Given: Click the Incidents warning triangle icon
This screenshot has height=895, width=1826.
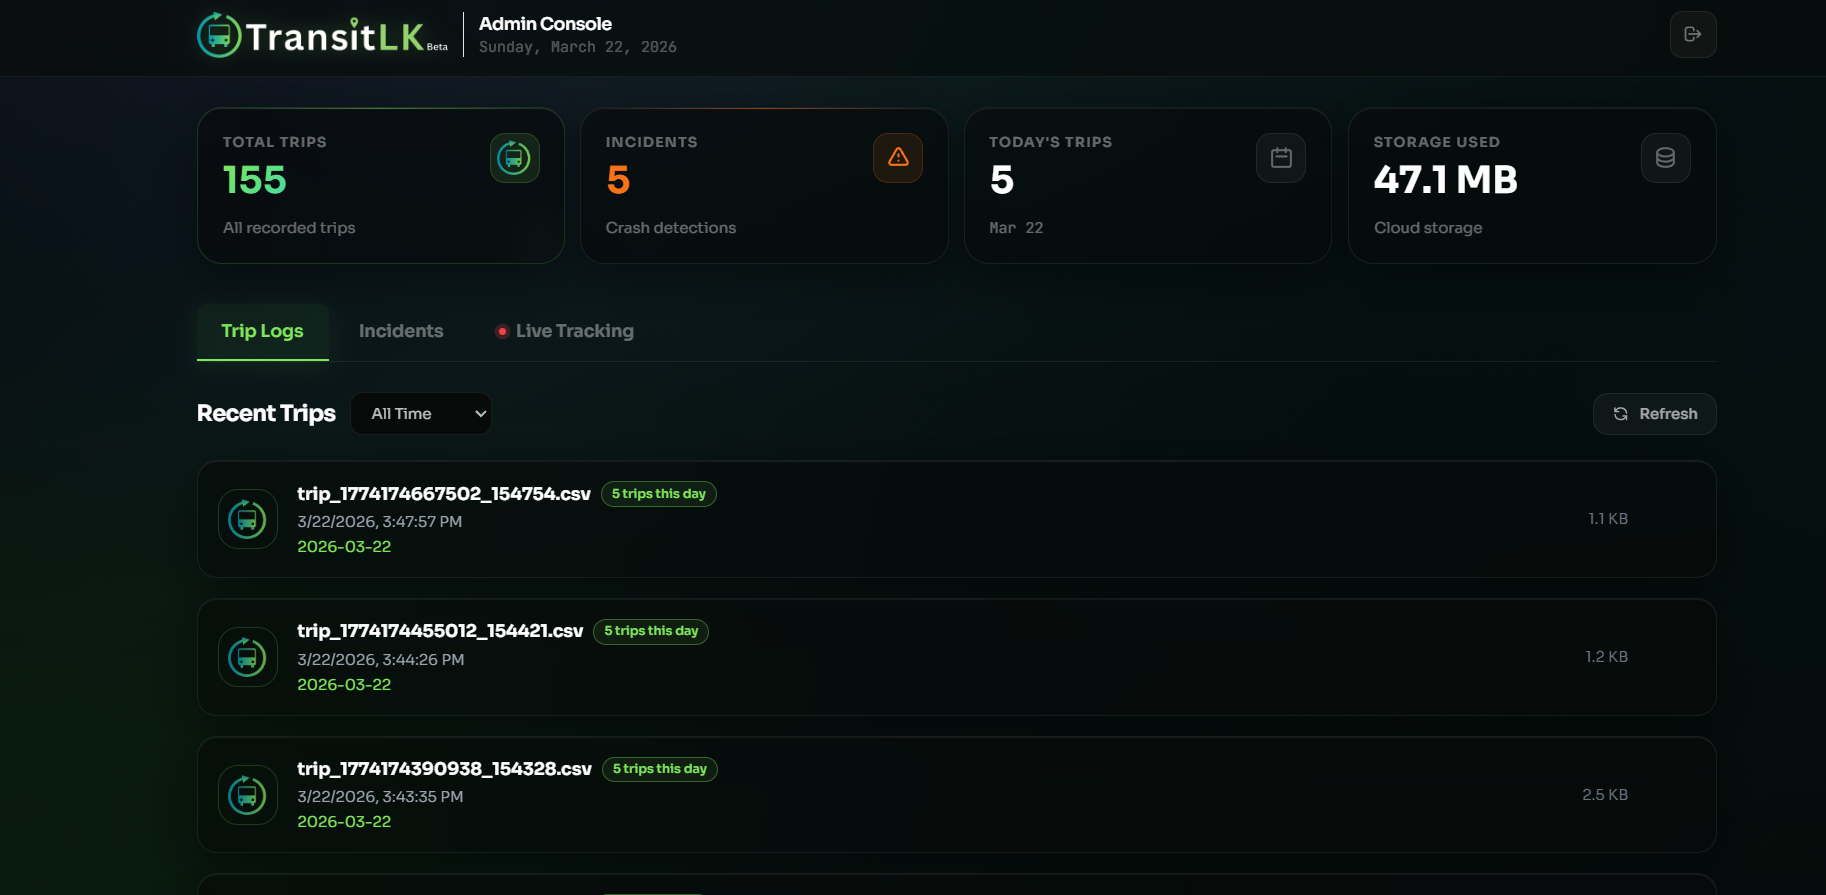Looking at the screenshot, I should (x=897, y=158).
